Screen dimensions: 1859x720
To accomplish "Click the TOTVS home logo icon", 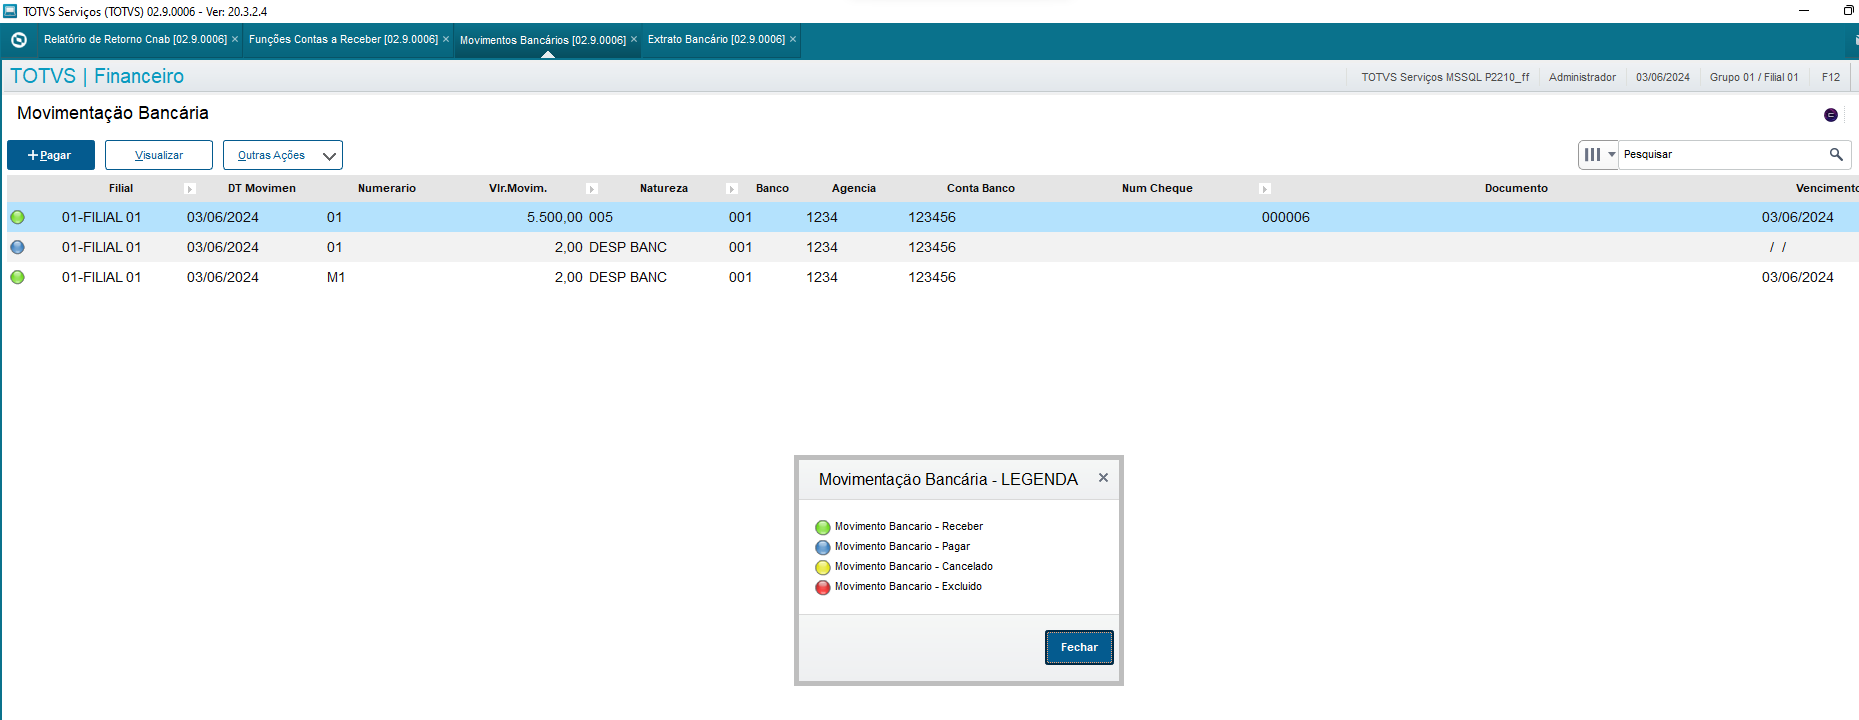I will click(19, 40).
